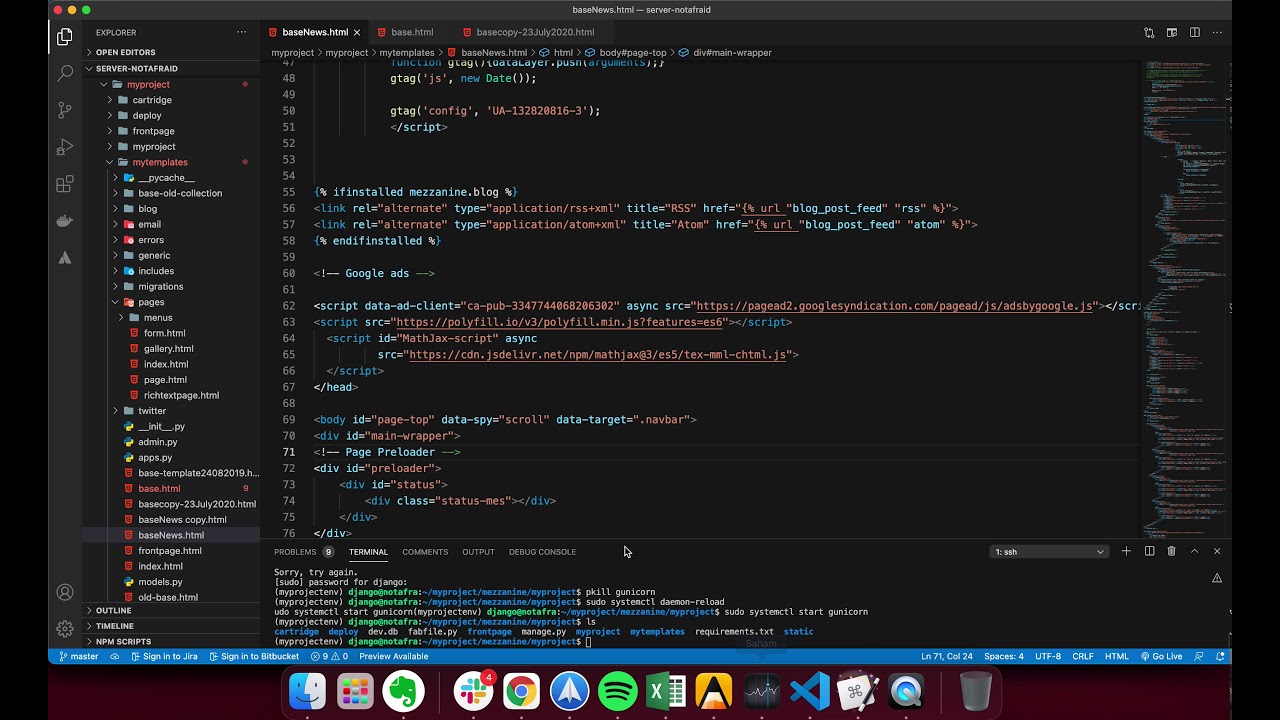Switch to the basecopy-23July2020.html tab
Viewport: 1280px width, 720px height.
point(535,32)
